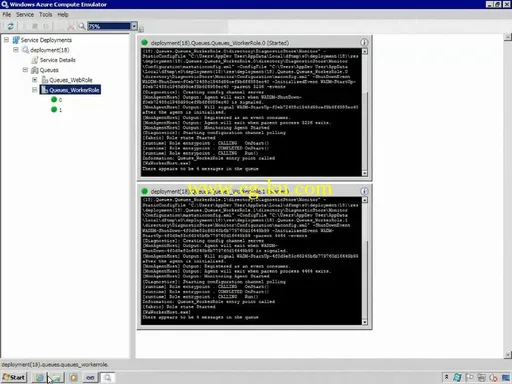Image resolution: width=512 pixels, height=384 pixels.
Task: Click the Queues_WebRole role icon
Action: tap(45, 80)
